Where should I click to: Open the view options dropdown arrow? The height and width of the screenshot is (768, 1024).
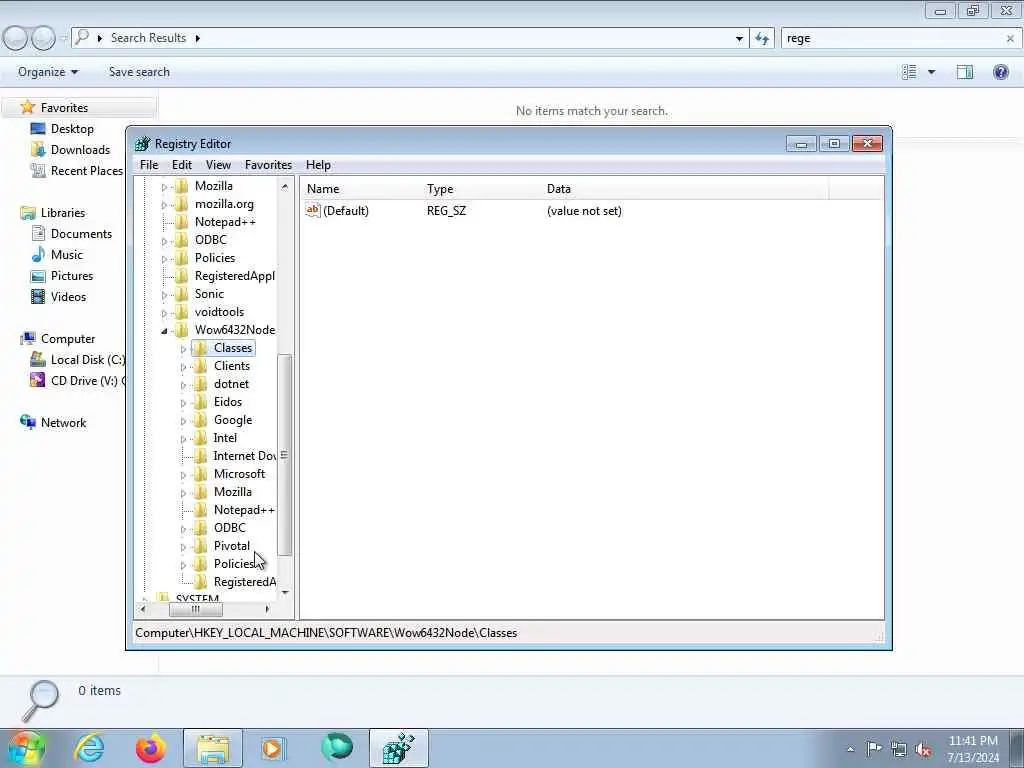[x=931, y=72]
